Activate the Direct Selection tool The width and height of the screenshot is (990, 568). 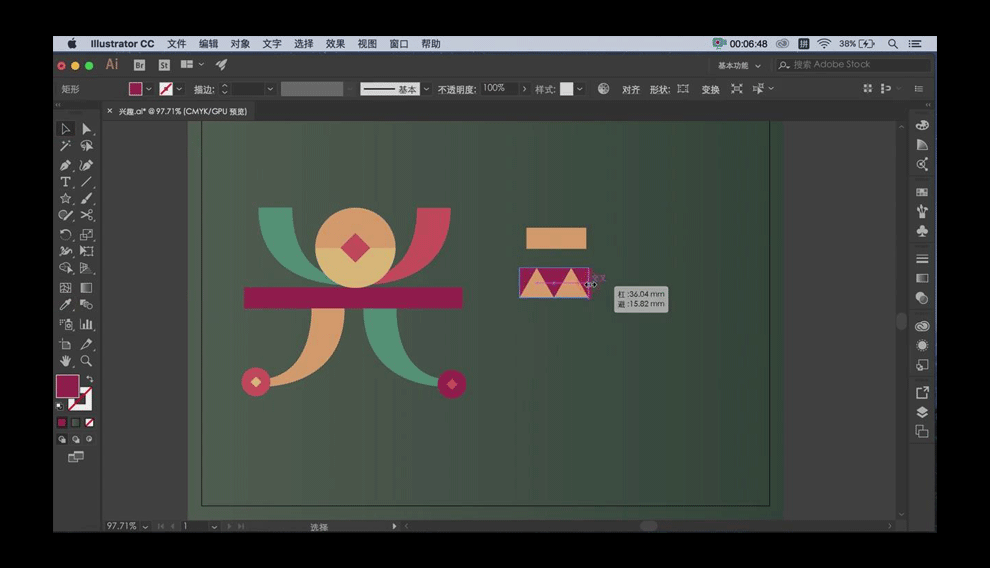point(87,129)
